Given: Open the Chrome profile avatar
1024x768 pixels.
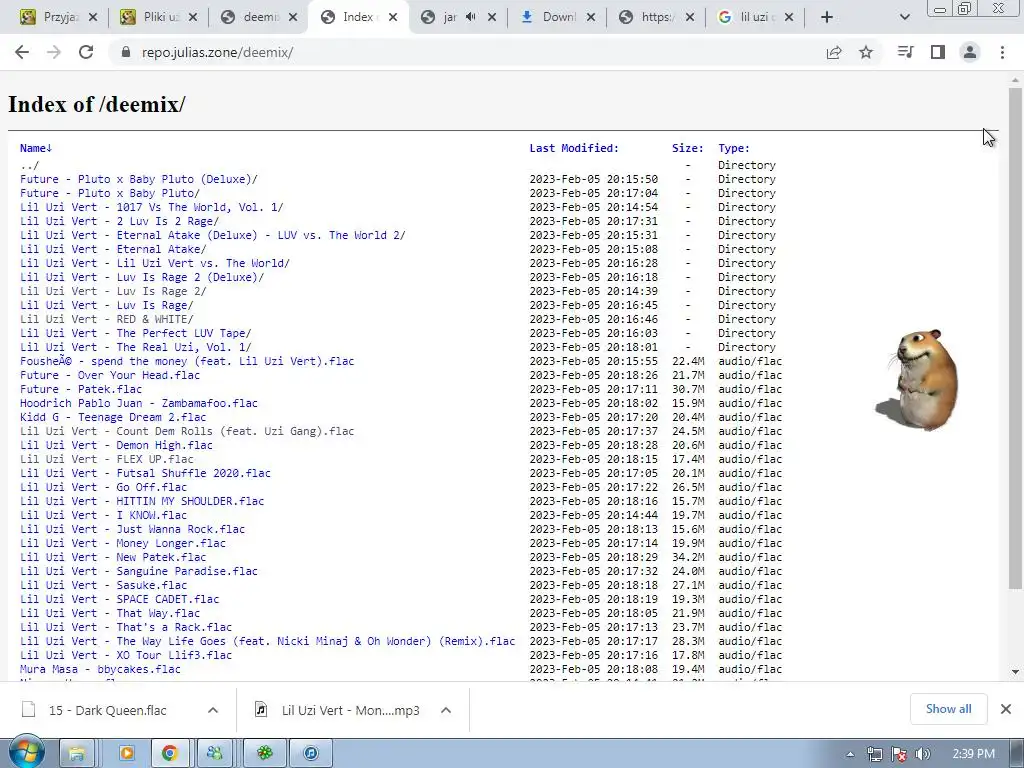Looking at the screenshot, I should pyautogui.click(x=970, y=52).
